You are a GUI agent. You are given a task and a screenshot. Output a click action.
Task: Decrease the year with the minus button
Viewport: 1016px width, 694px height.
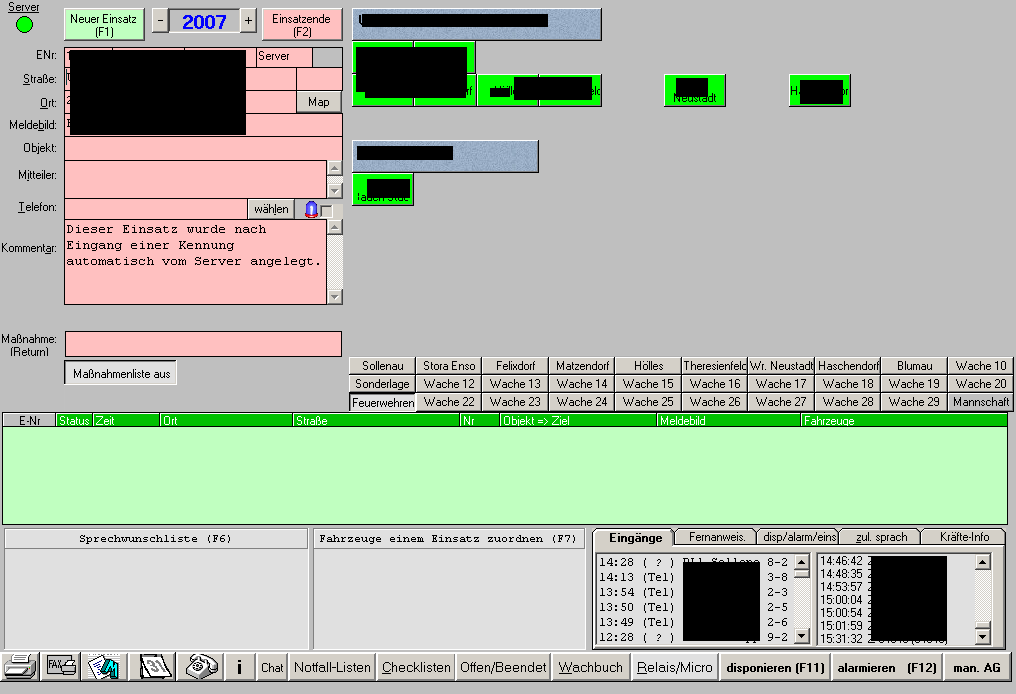pyautogui.click(x=160, y=22)
